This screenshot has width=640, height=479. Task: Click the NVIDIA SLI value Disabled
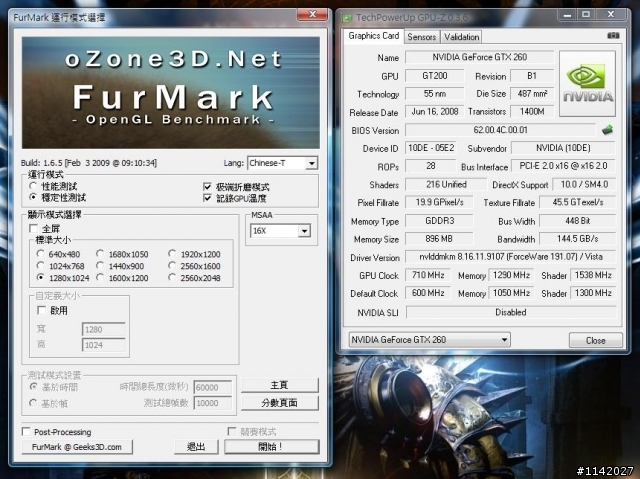[511, 313]
